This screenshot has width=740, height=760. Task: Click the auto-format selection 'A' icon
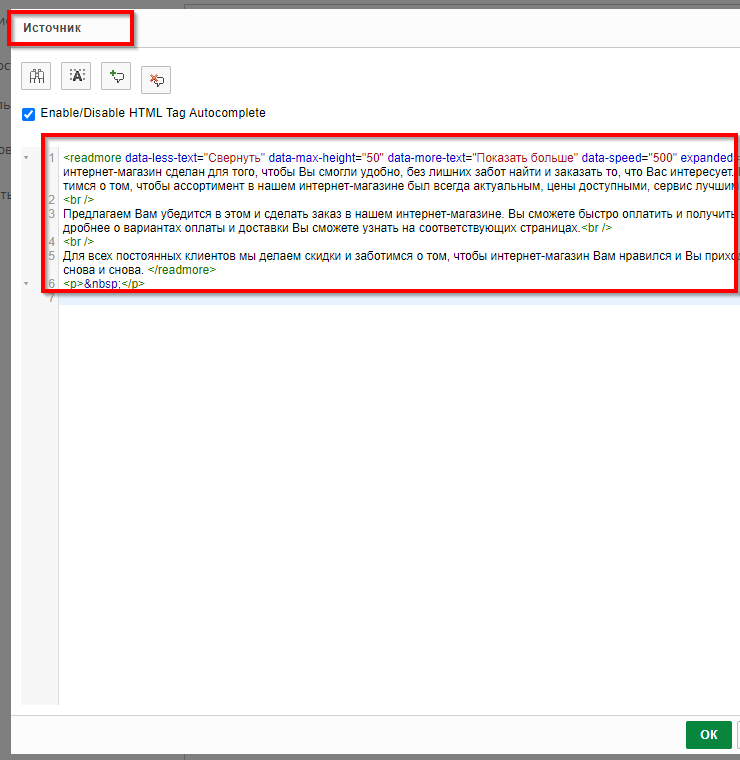[x=76, y=76]
